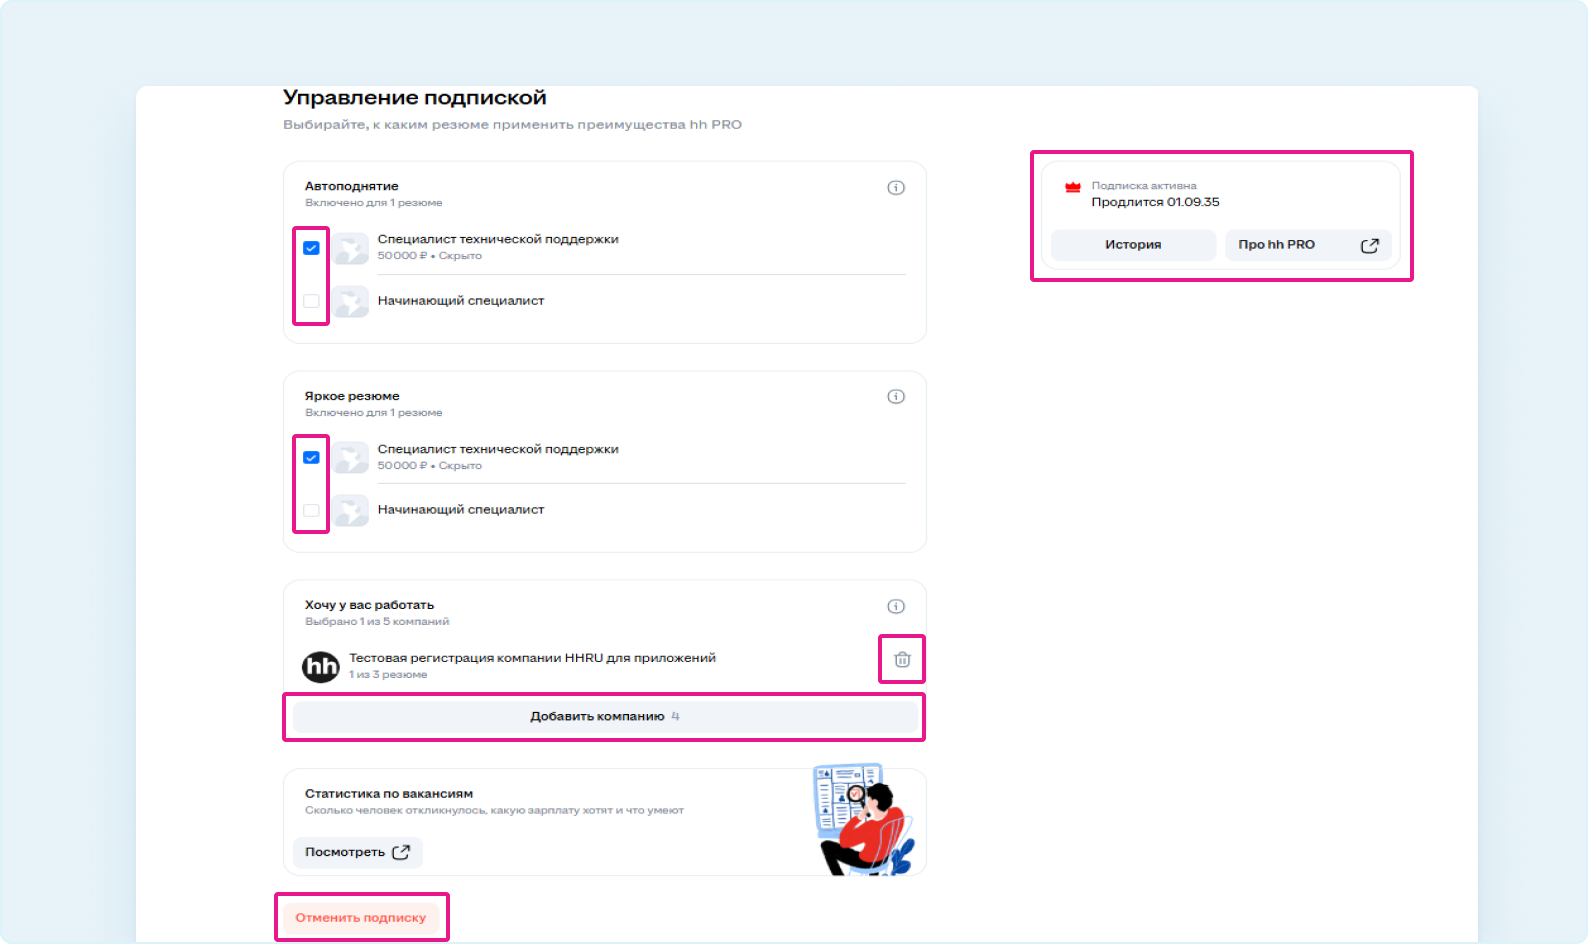Click Посмотреть for vacancy statistics
Screen dimensions: 1588x944
click(357, 853)
